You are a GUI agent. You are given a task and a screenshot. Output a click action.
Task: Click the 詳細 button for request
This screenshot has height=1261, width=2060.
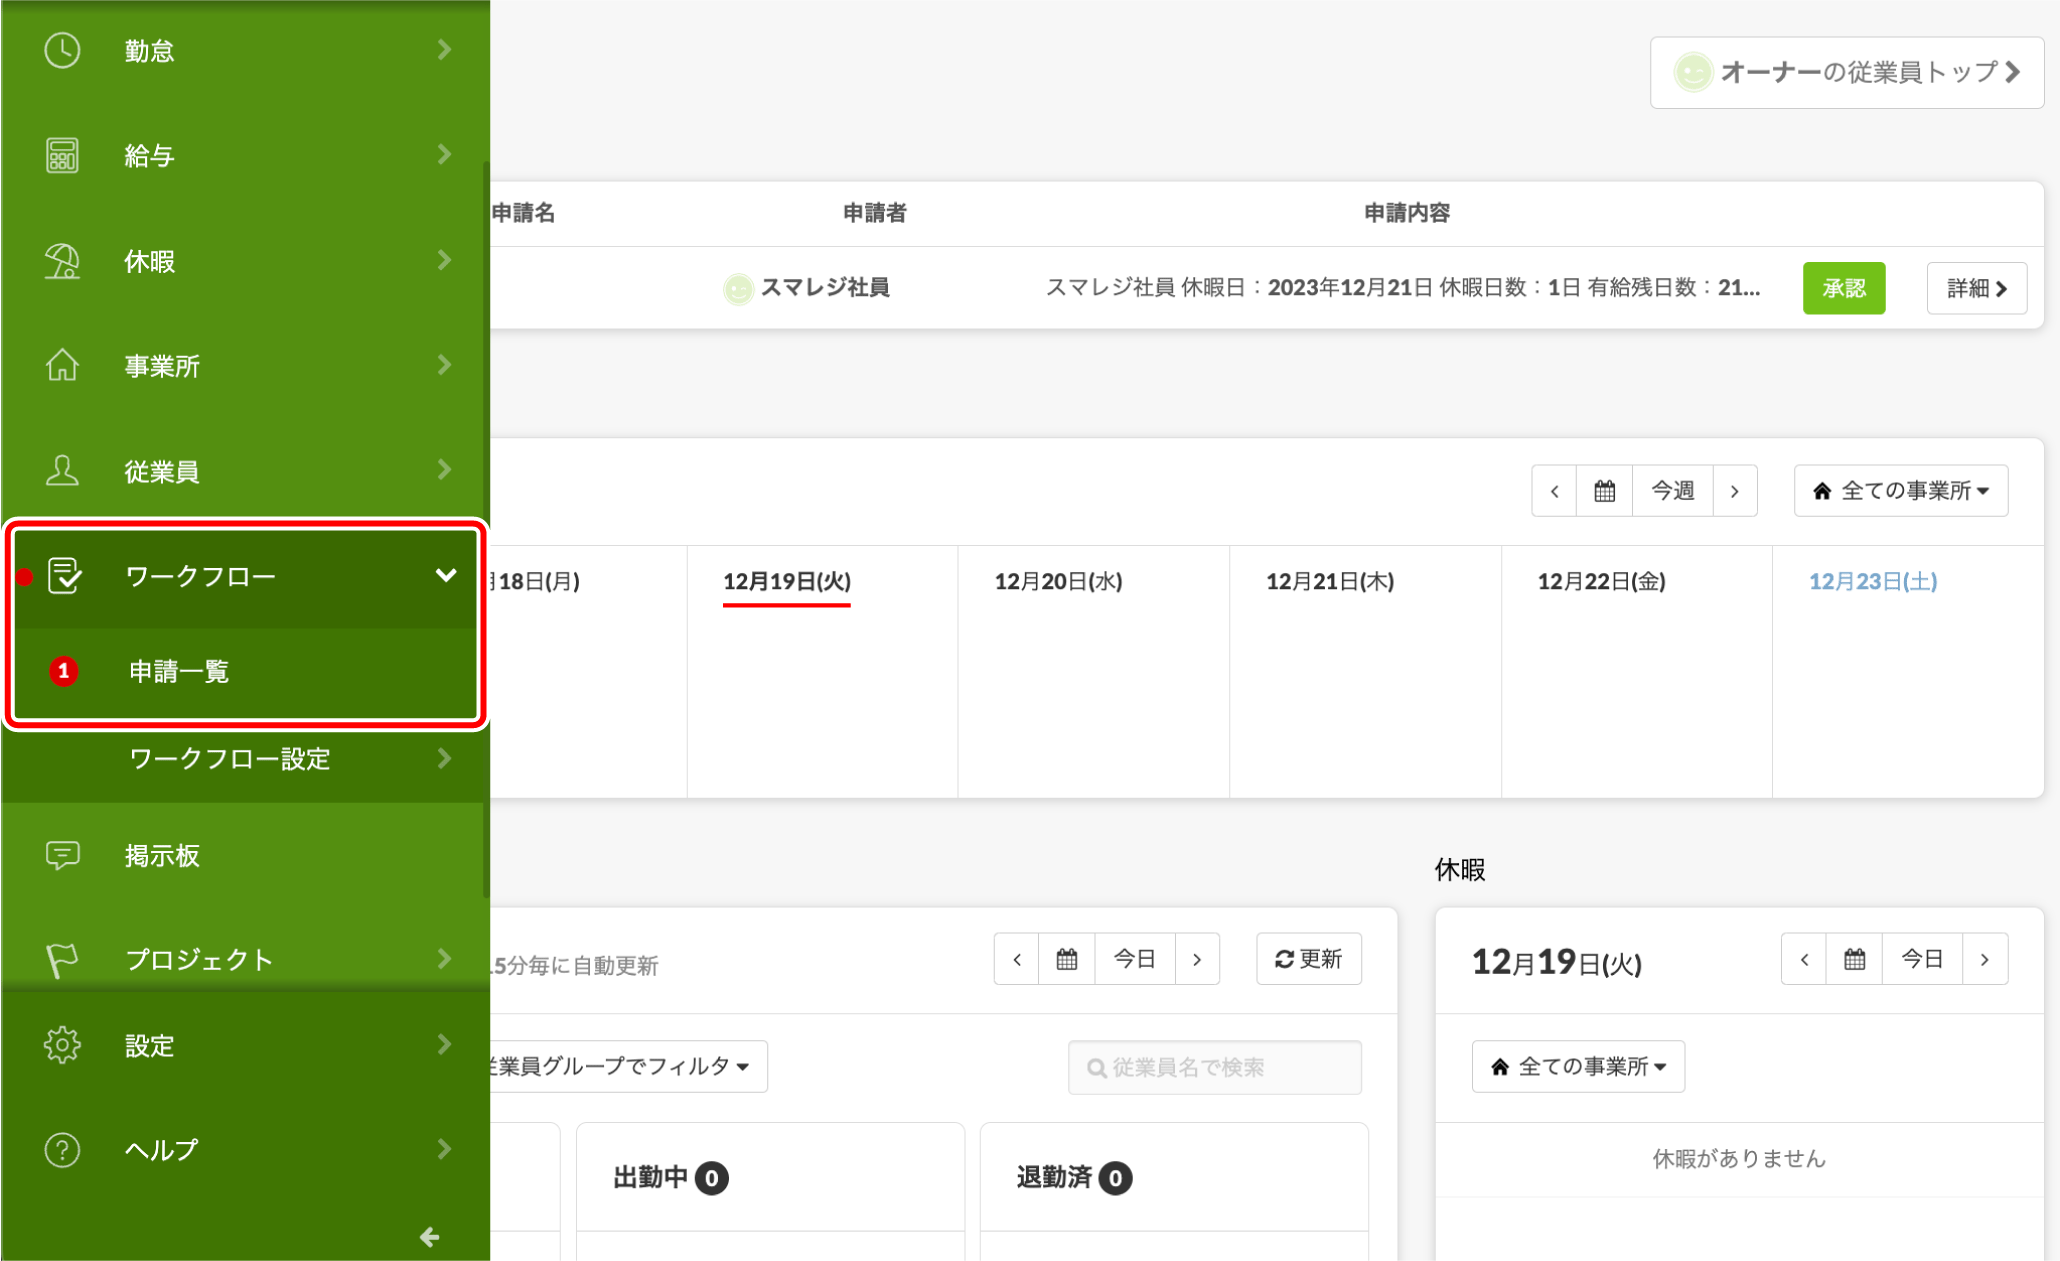click(1976, 288)
